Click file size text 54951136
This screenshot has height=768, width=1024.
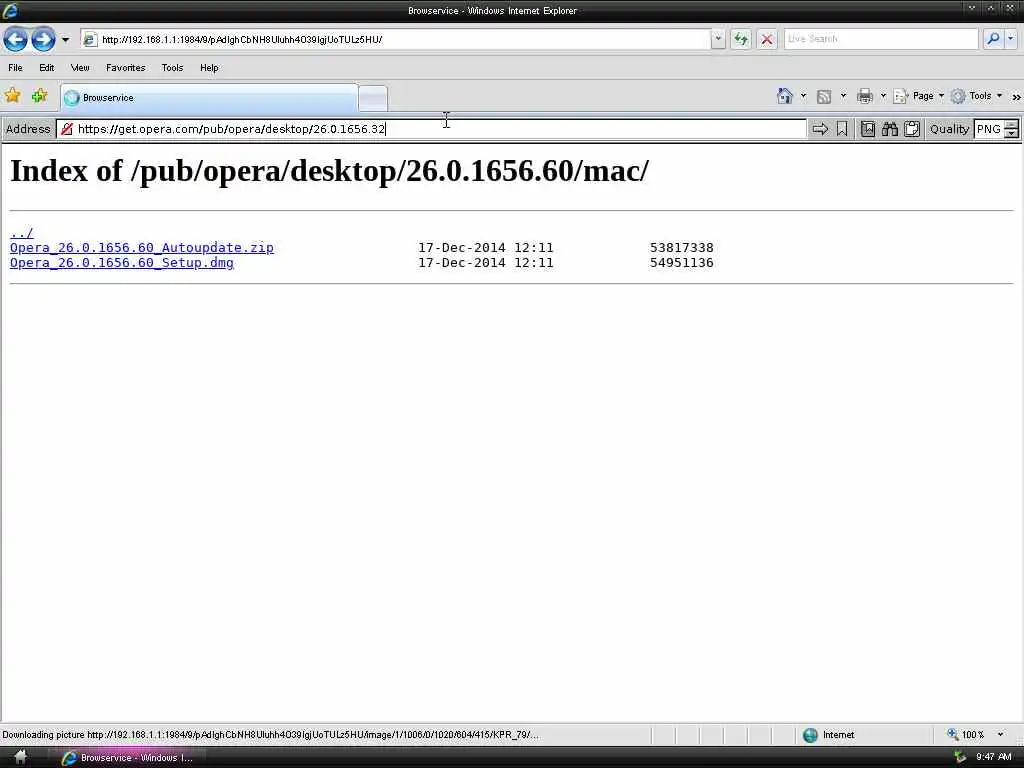click(681, 263)
